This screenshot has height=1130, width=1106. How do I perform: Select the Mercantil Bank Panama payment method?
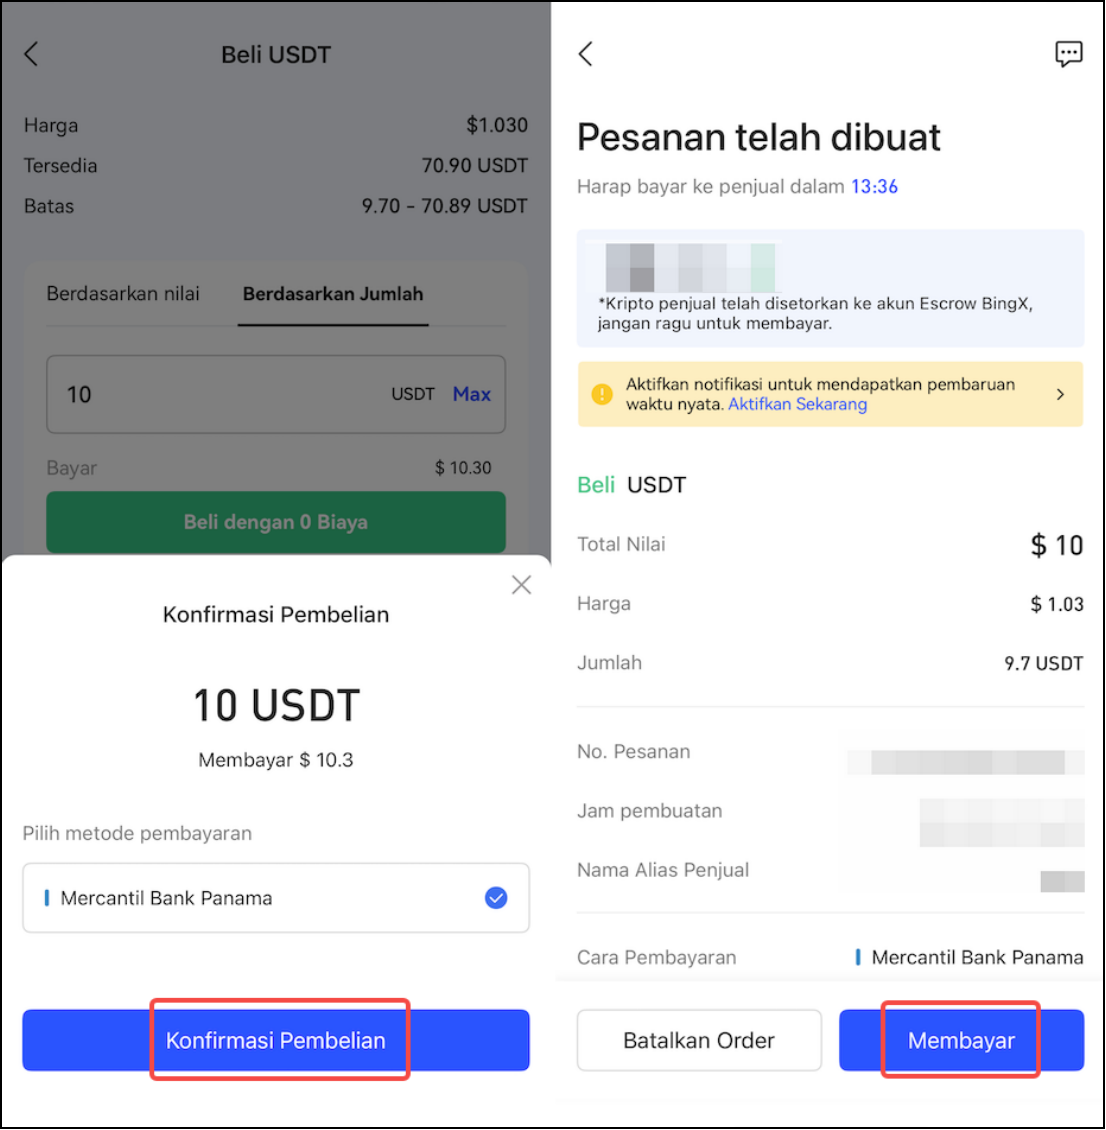pos(276,898)
